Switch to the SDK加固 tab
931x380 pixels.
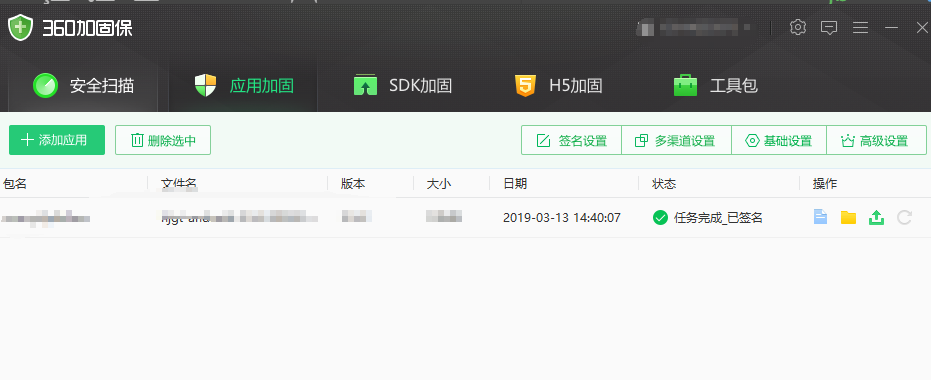point(403,86)
